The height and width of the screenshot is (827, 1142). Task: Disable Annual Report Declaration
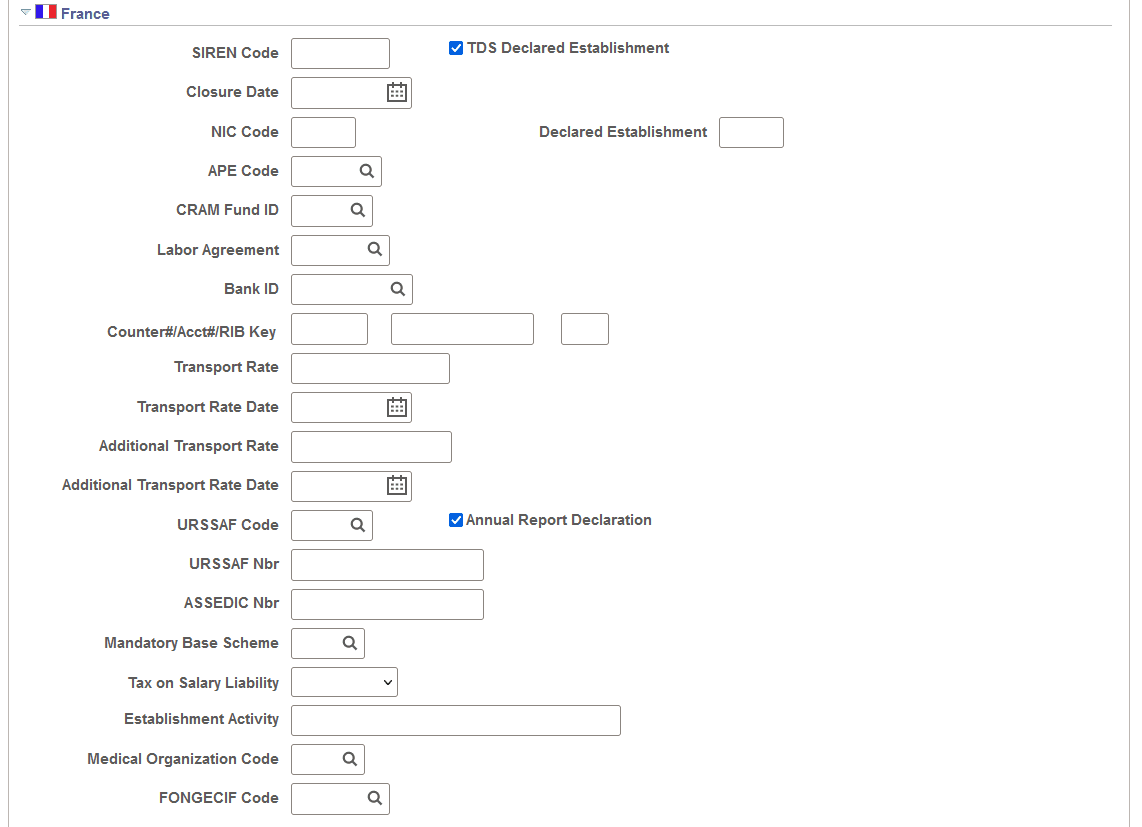click(456, 519)
